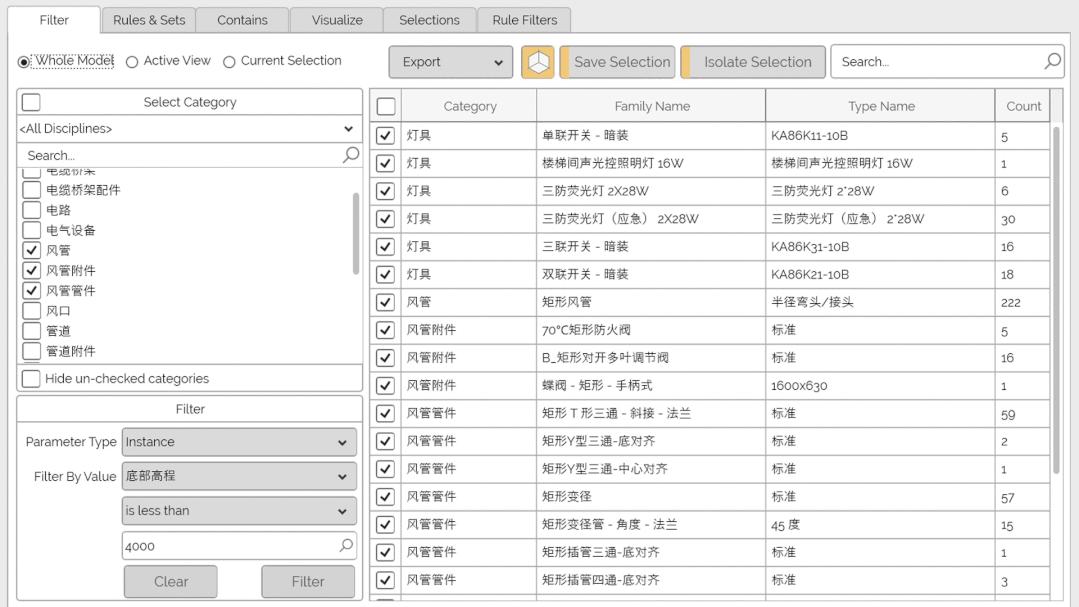Open the 'is less than' condition dropdown
The width and height of the screenshot is (1079, 607).
(x=239, y=511)
